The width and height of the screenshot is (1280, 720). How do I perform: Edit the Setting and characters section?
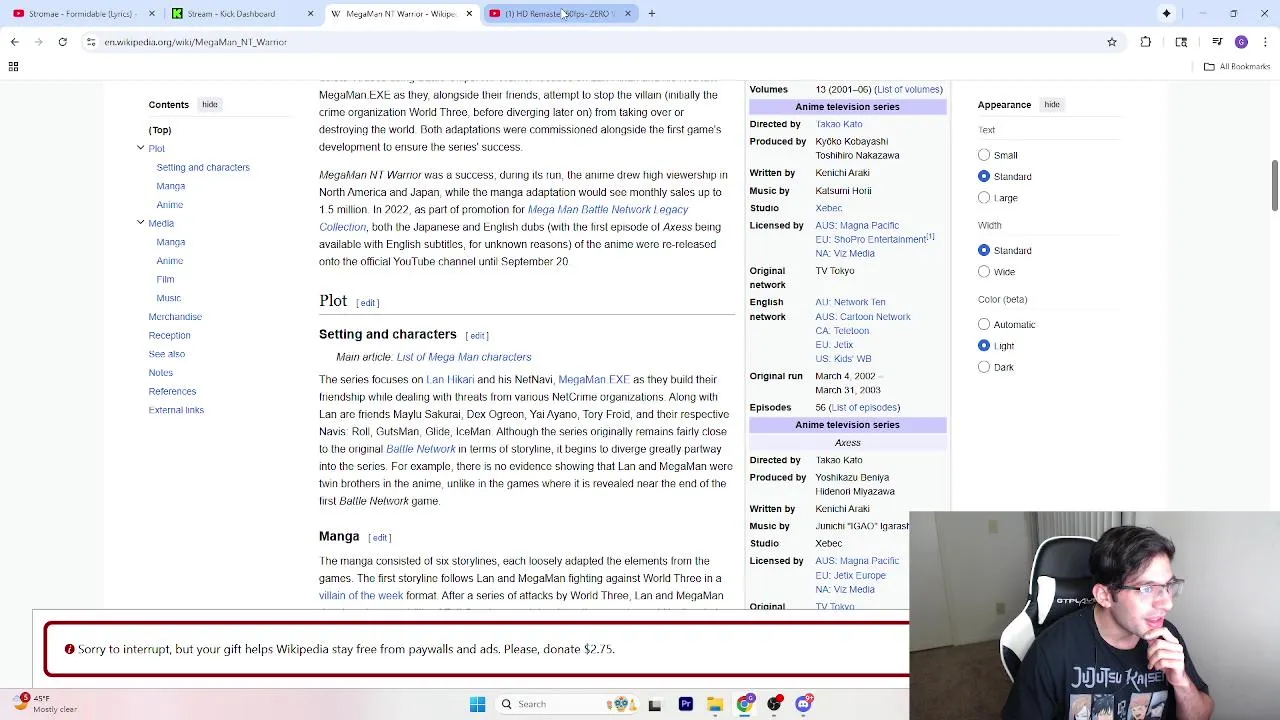[x=478, y=336]
